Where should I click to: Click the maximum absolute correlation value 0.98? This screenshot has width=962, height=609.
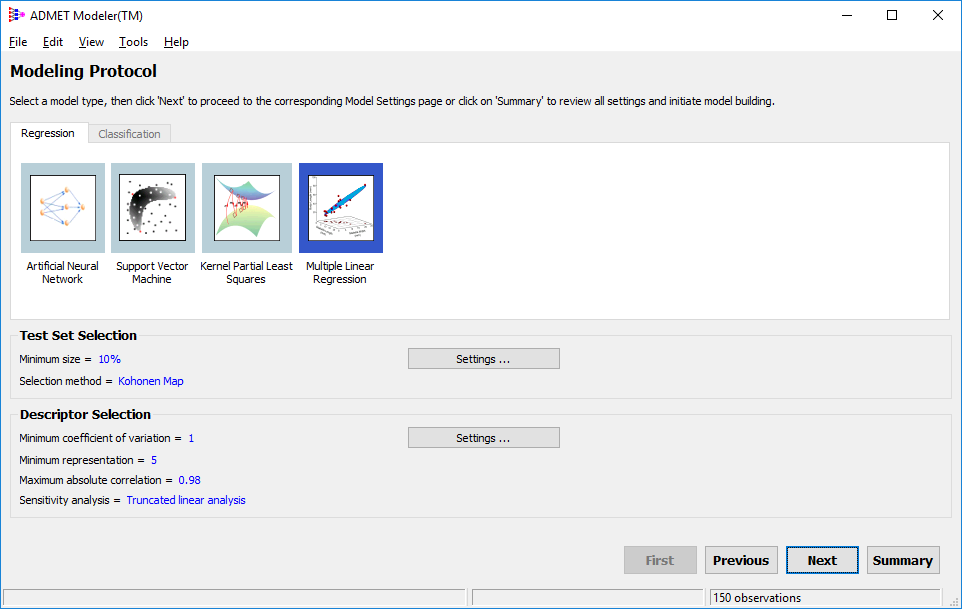pos(190,480)
